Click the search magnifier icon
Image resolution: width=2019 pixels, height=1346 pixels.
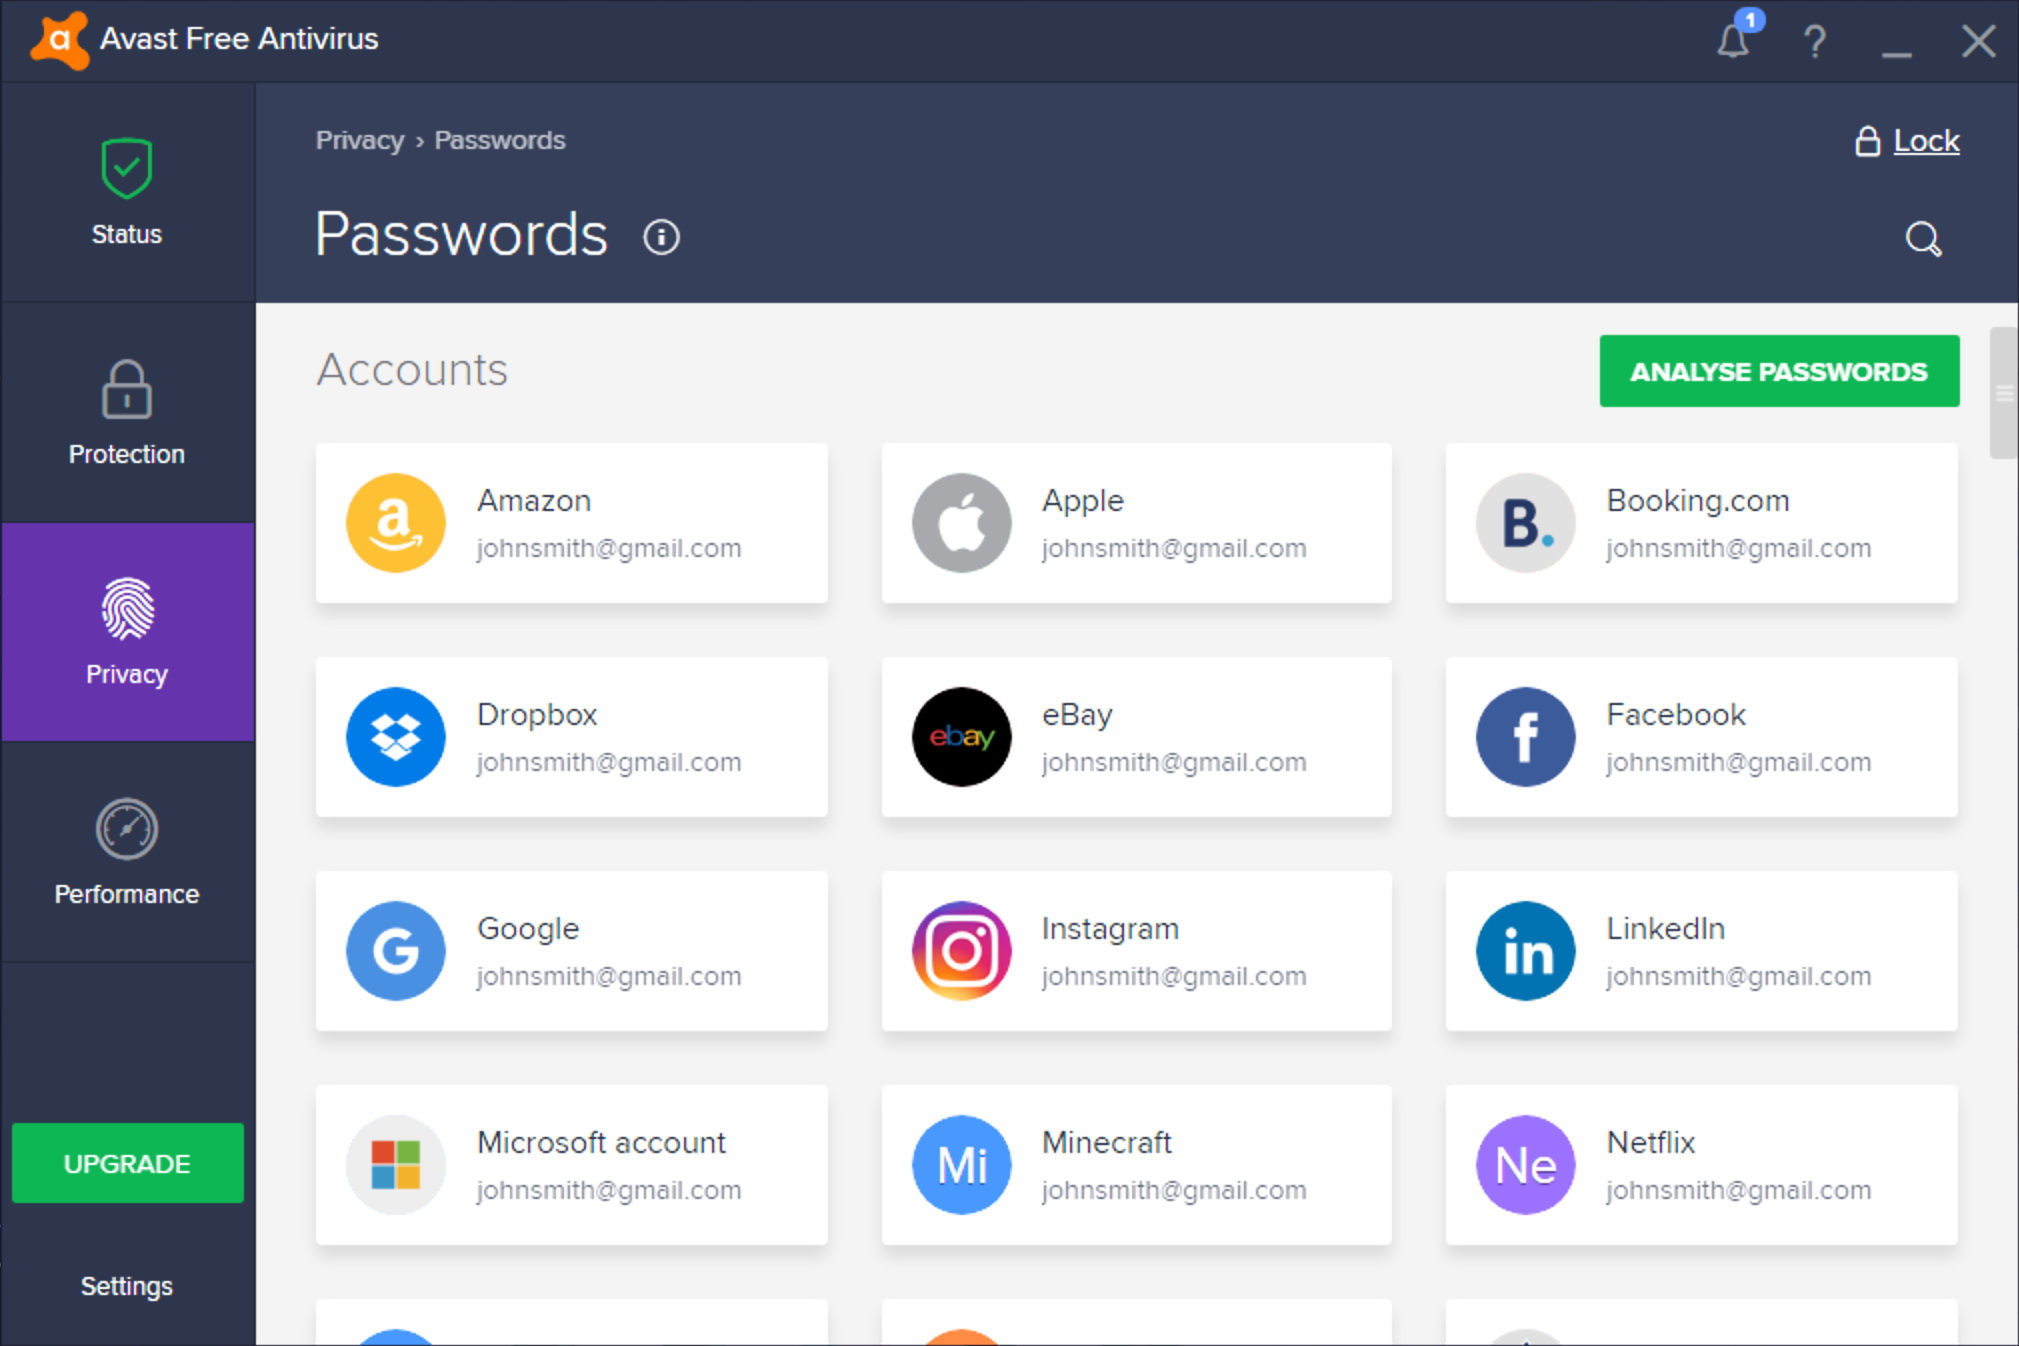click(x=1922, y=239)
